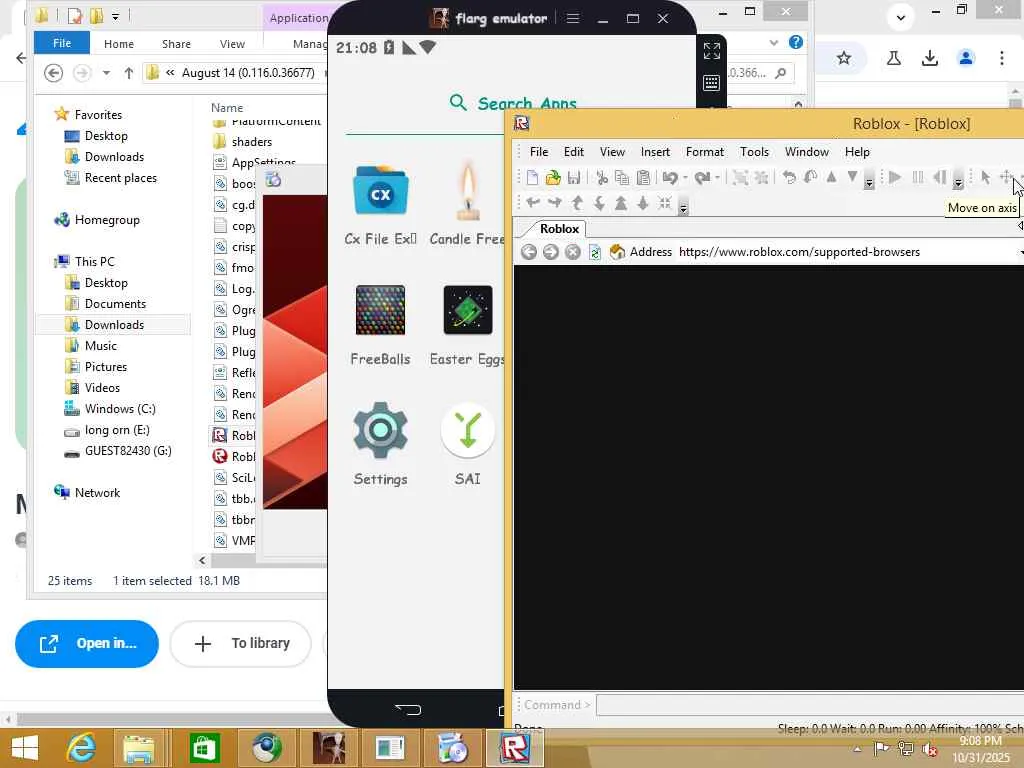Open flarg emulator hamburger menu
The height and width of the screenshot is (768, 1024).
[x=573, y=18]
